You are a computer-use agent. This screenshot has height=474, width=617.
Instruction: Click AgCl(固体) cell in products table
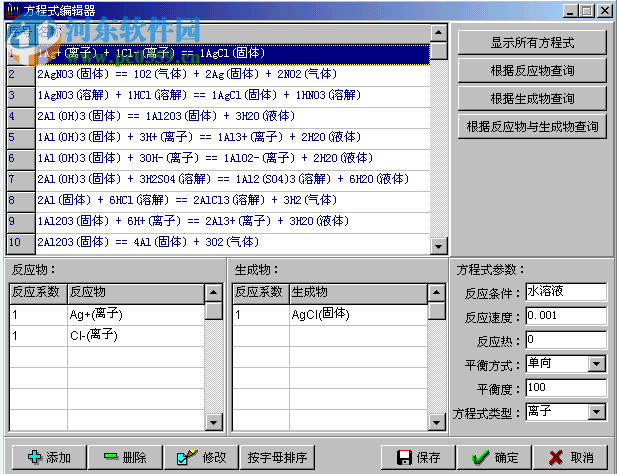(358, 315)
